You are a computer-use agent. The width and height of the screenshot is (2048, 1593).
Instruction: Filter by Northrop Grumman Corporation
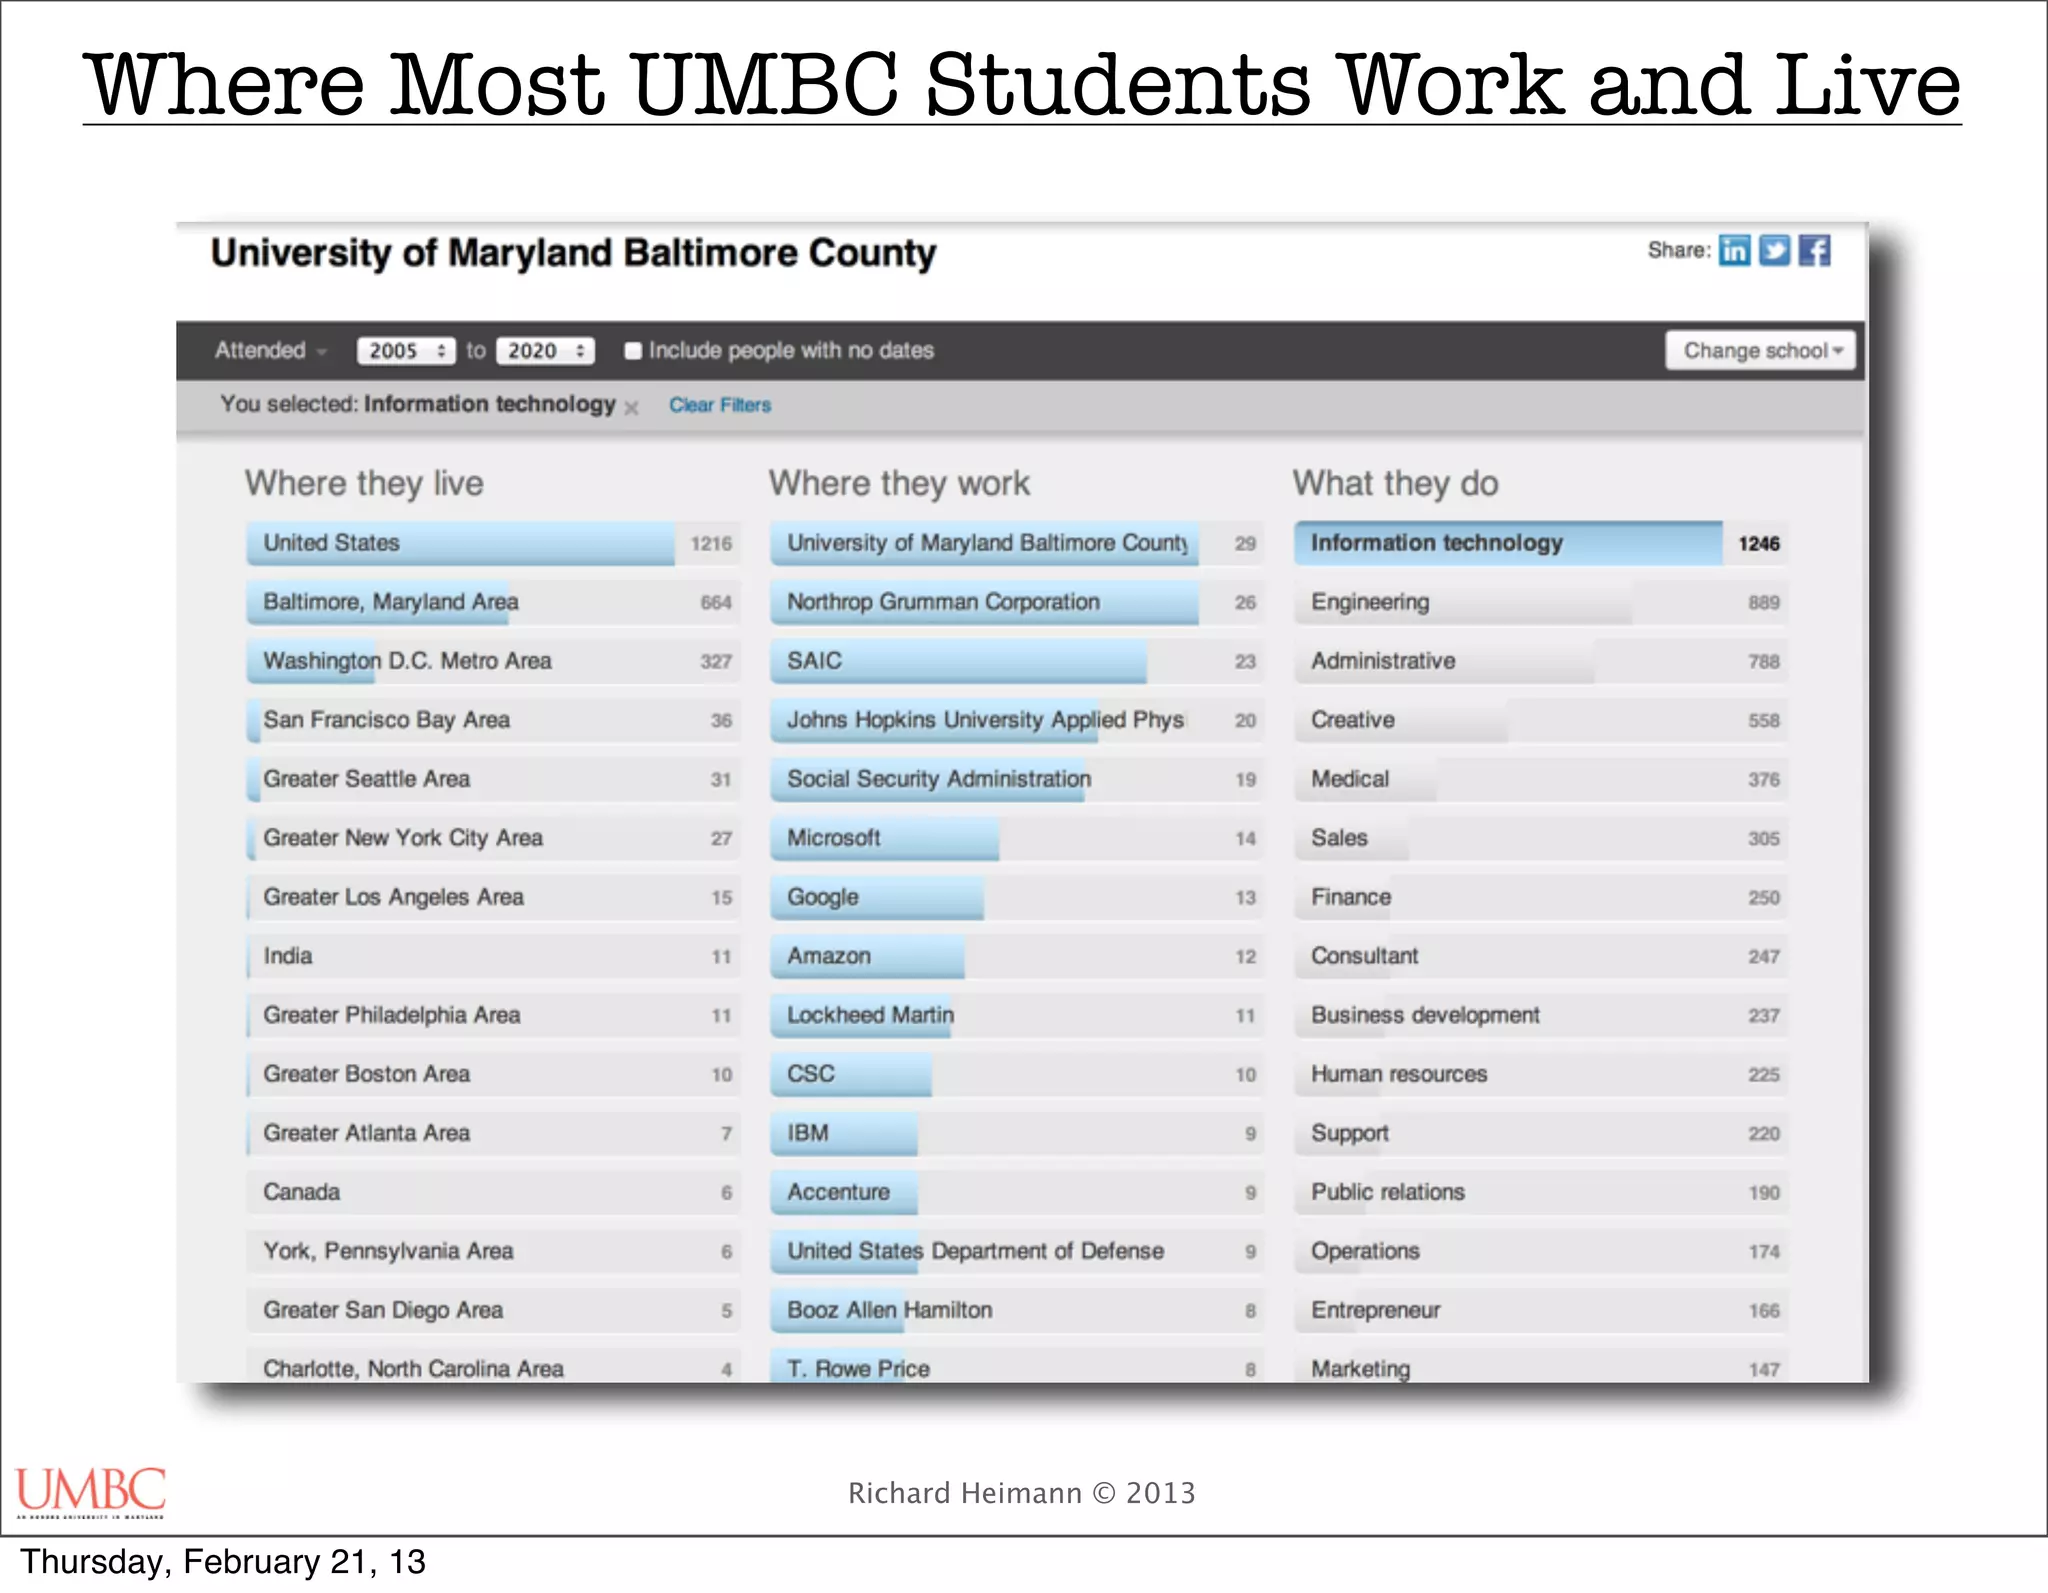(x=1017, y=602)
